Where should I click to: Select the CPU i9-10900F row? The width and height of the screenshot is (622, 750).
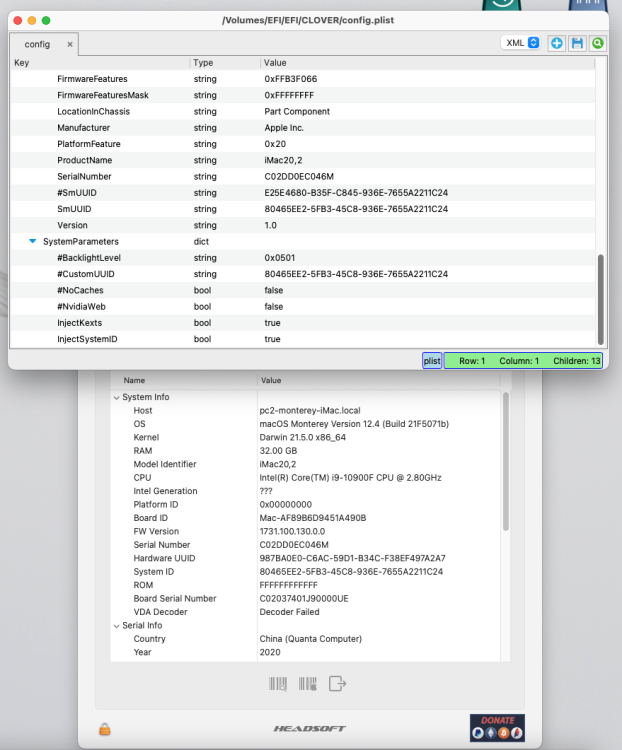pyautogui.click(x=306, y=477)
